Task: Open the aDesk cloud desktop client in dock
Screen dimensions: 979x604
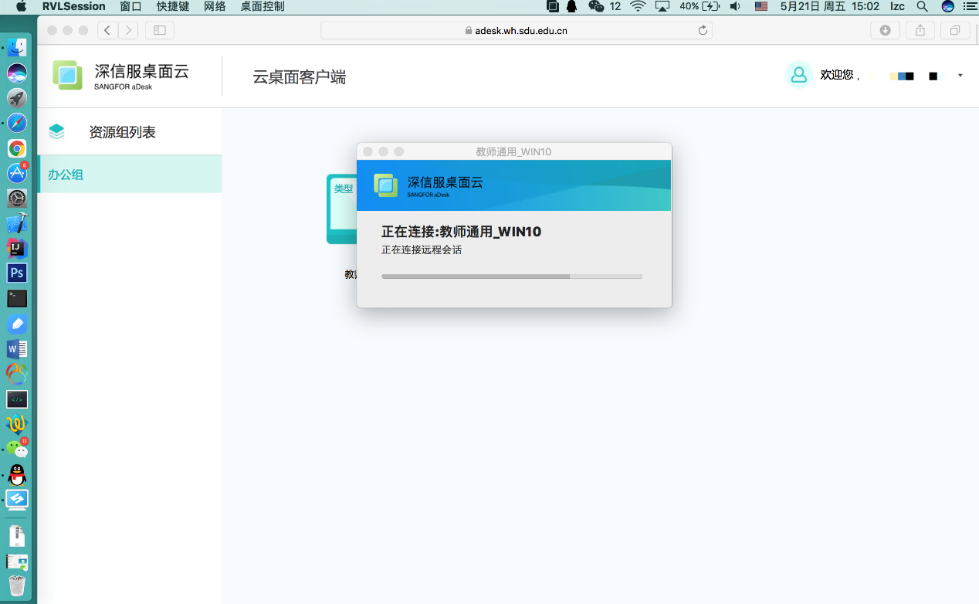Action: [x=17, y=500]
